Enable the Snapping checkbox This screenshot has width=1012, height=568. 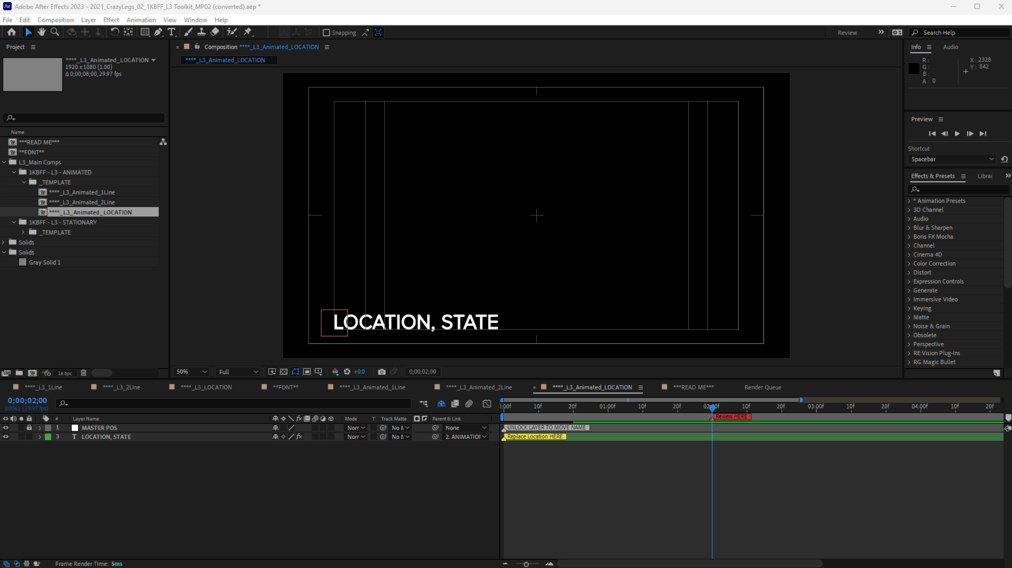point(326,33)
